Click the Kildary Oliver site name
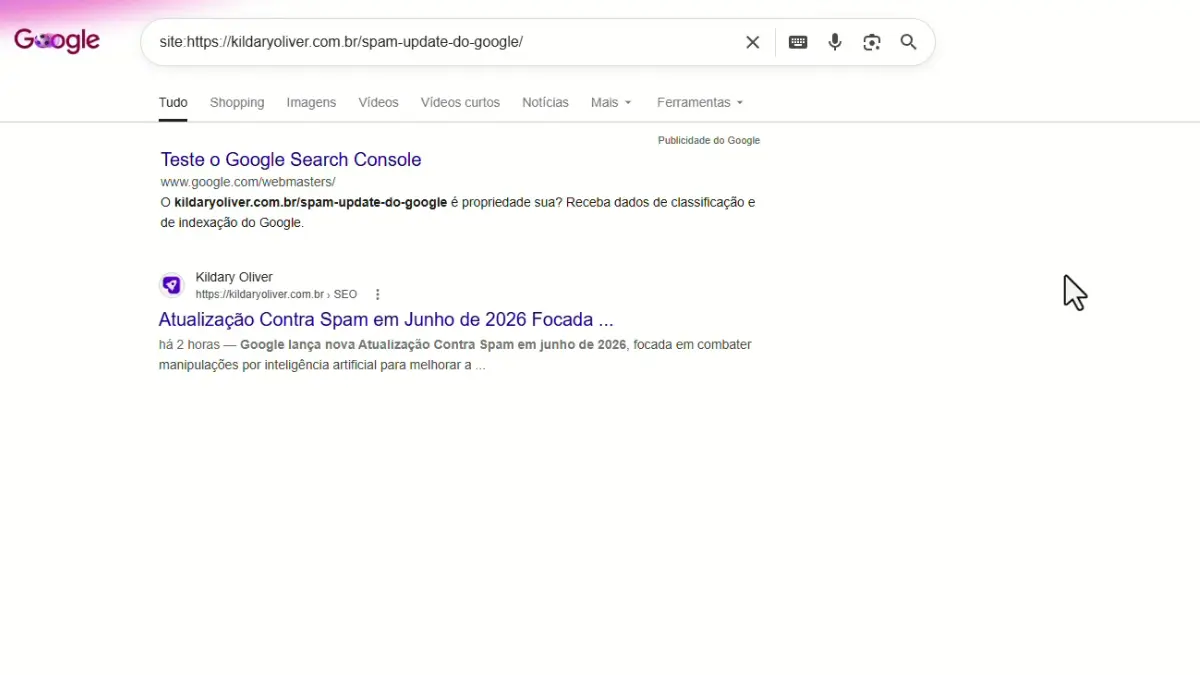1200x675 pixels. pos(234,277)
